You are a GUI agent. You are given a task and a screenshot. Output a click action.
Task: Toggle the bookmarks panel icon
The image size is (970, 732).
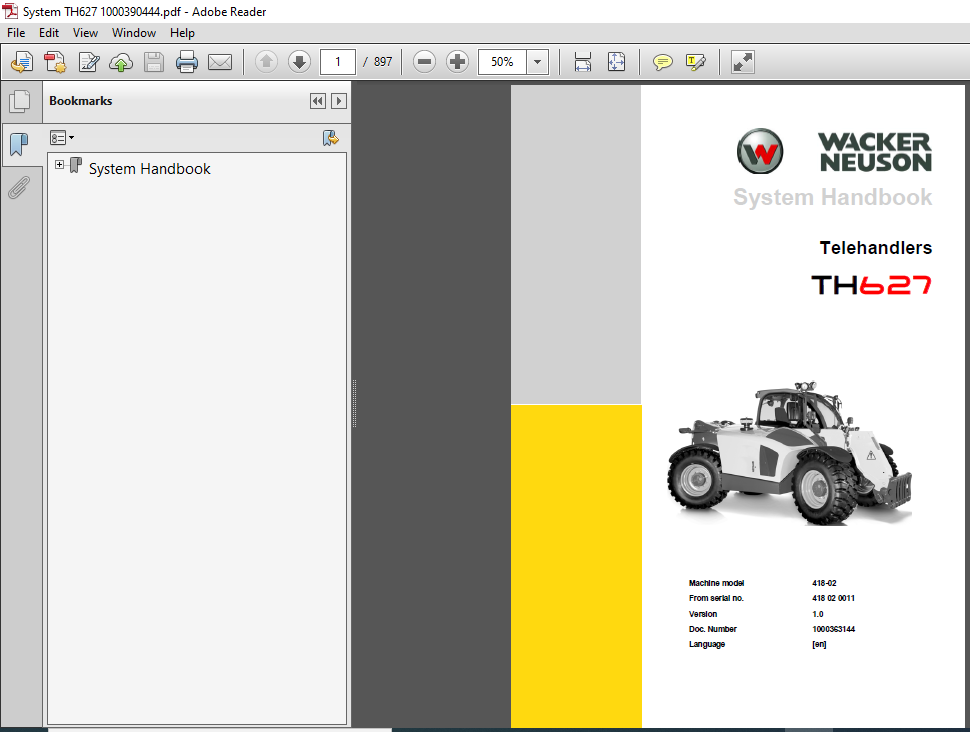20,145
